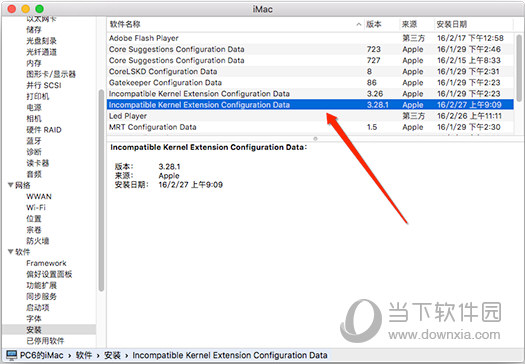Select 功能扩展 under 软件
525x364 pixels.
tap(42, 285)
